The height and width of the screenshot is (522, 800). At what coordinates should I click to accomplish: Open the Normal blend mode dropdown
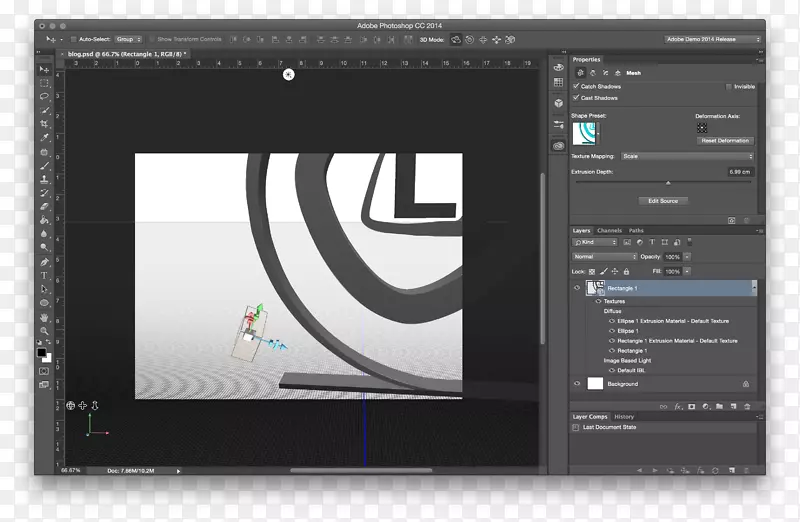coord(604,257)
